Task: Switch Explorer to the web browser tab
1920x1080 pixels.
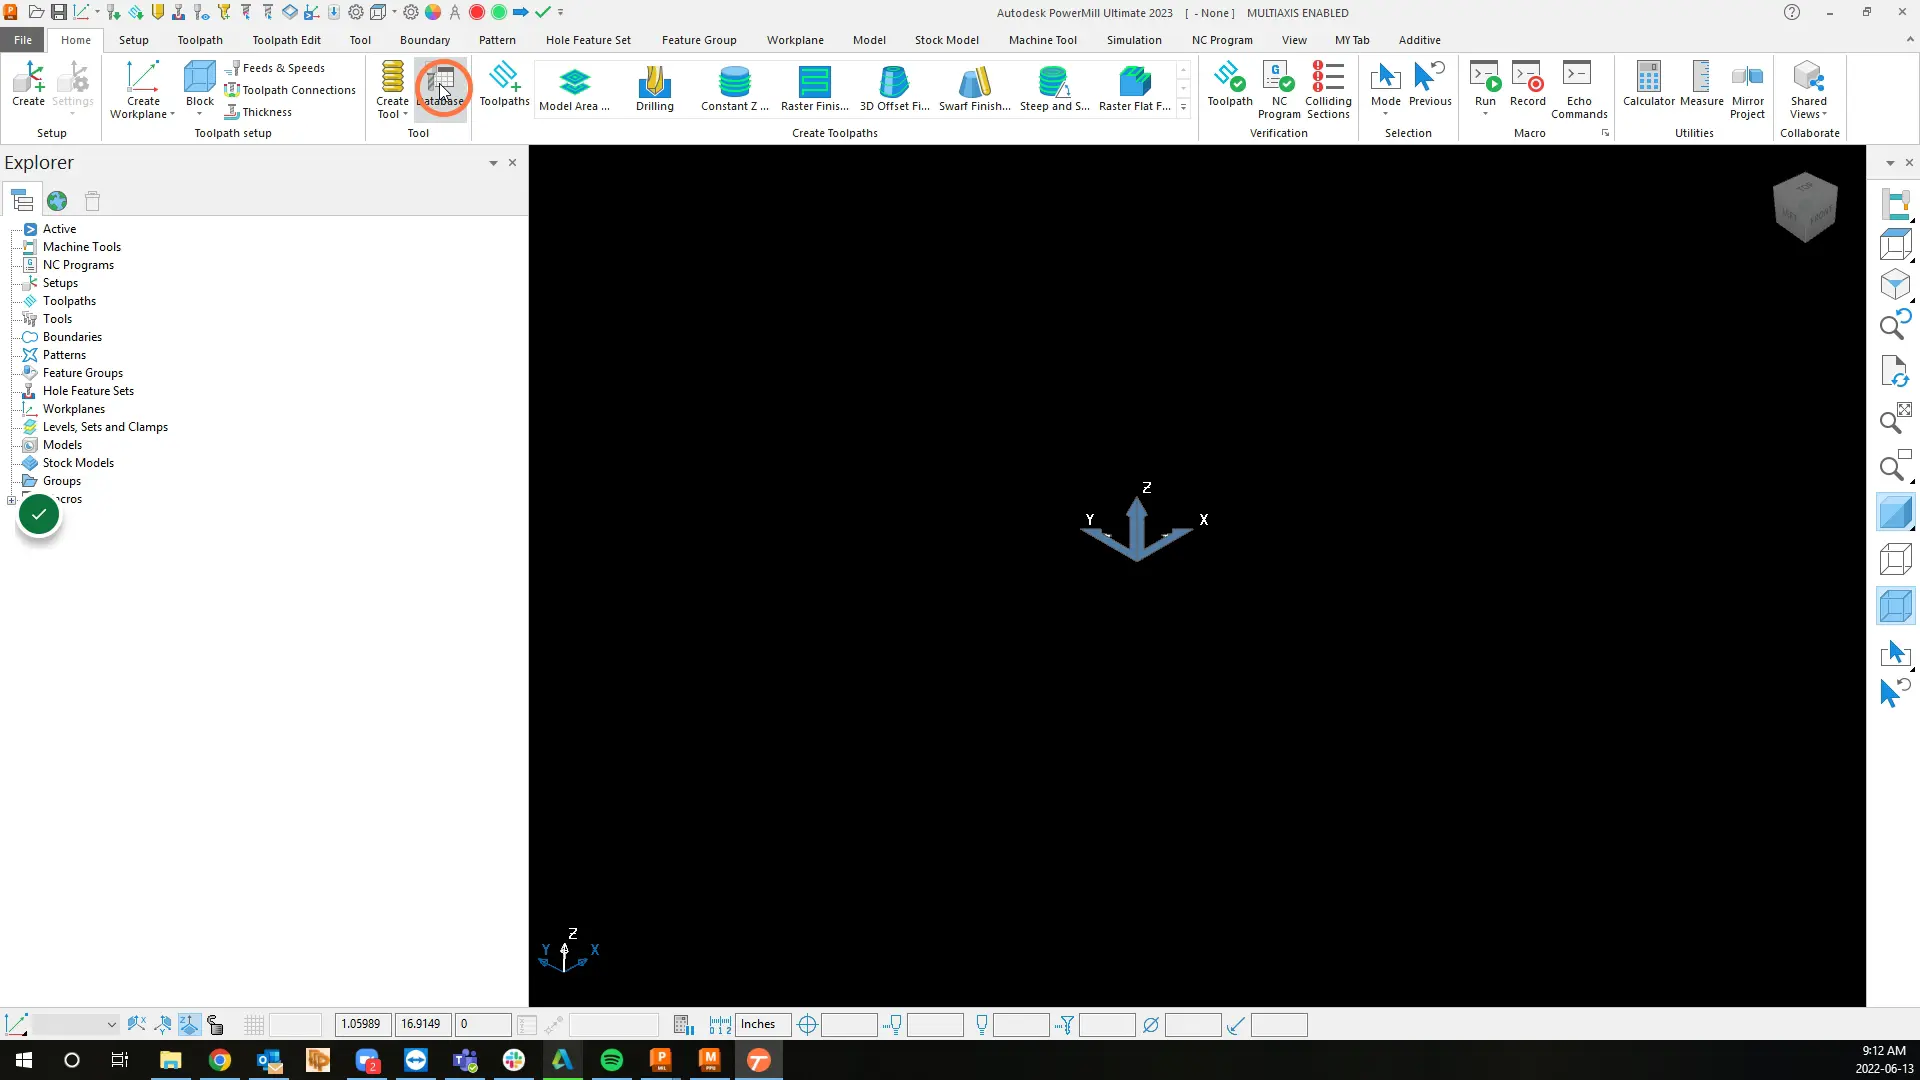Action: pos(57,201)
